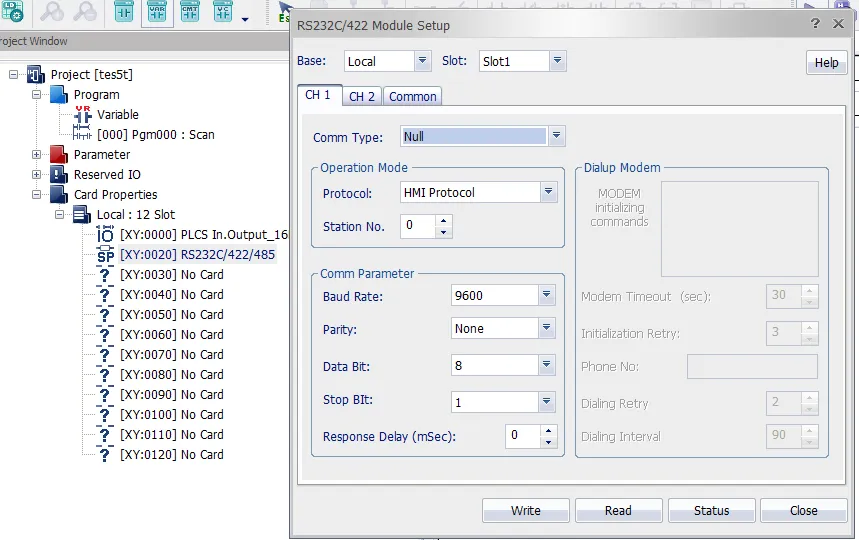859x540 pixels.
Task: Open the Comm Type dropdown
Action: pyautogui.click(x=556, y=136)
